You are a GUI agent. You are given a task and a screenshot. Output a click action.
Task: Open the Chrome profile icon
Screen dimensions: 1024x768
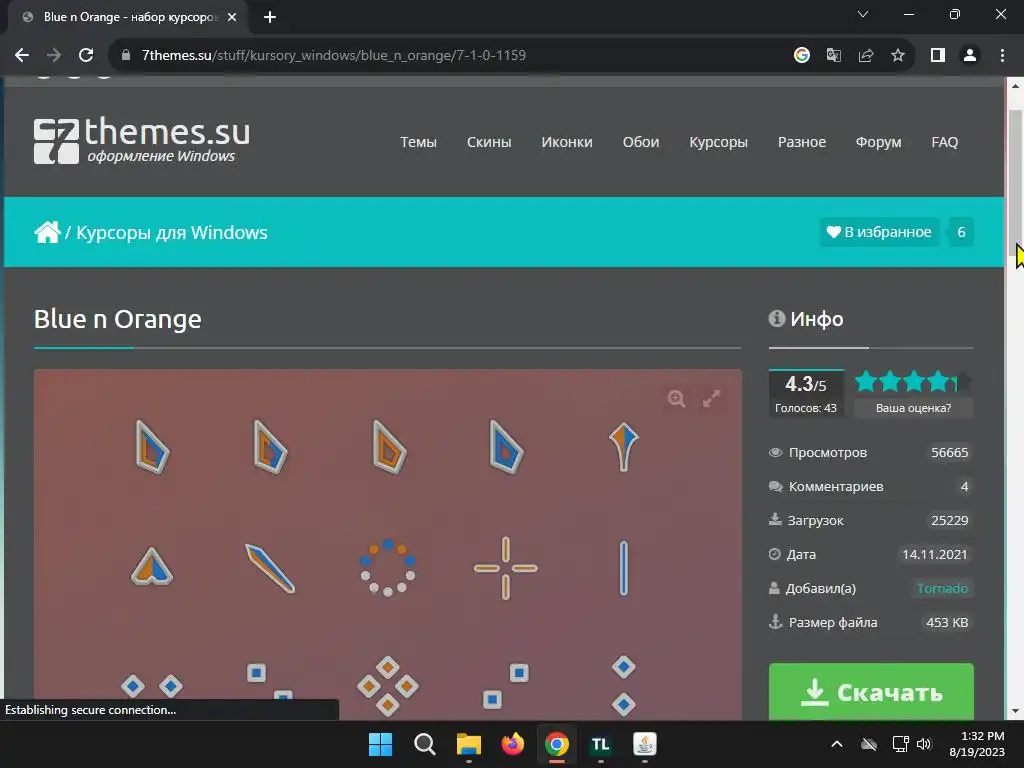[x=970, y=56]
